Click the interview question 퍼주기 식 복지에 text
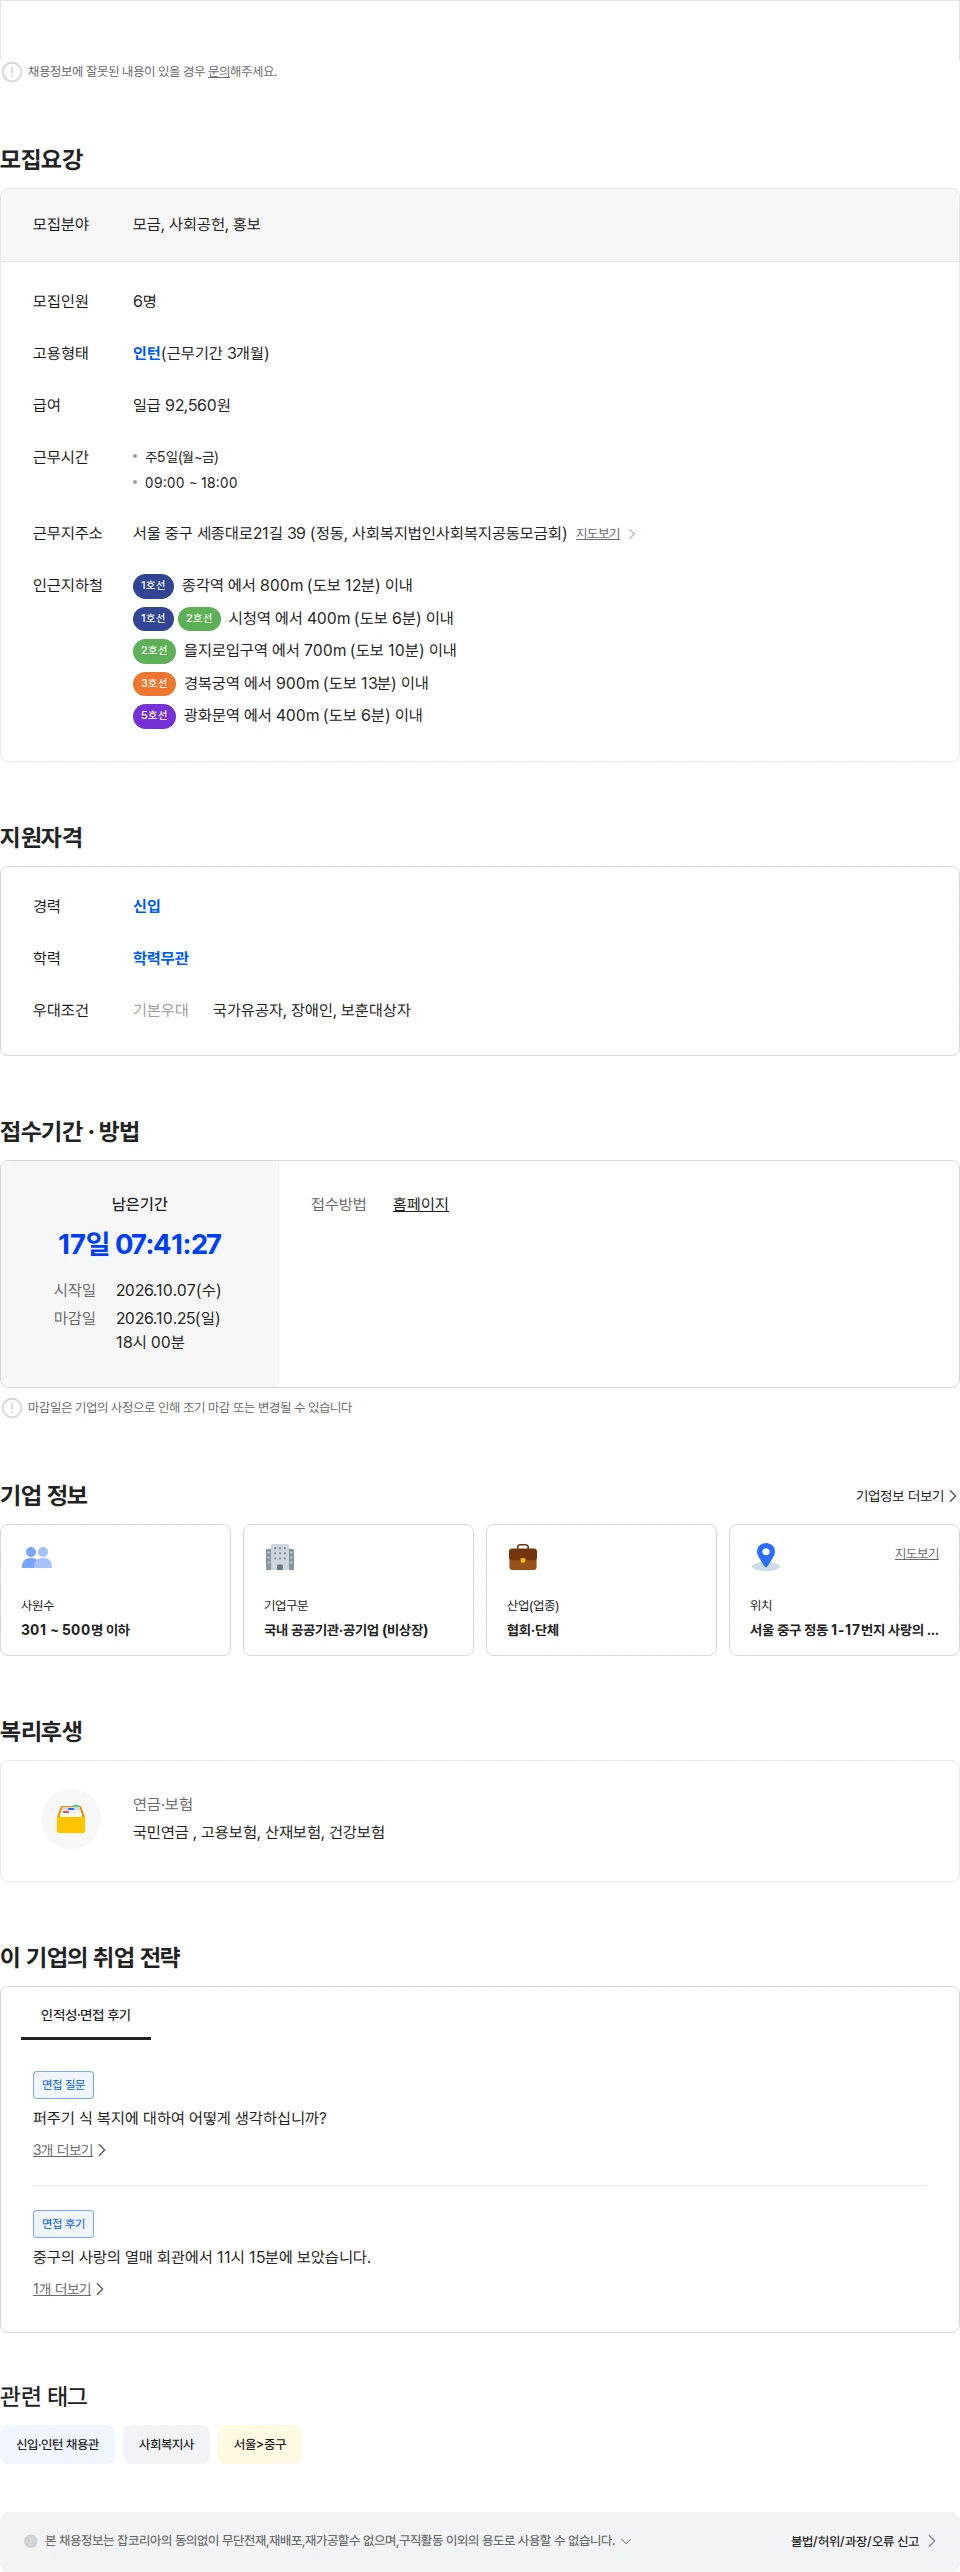960x2572 pixels. (x=180, y=2118)
